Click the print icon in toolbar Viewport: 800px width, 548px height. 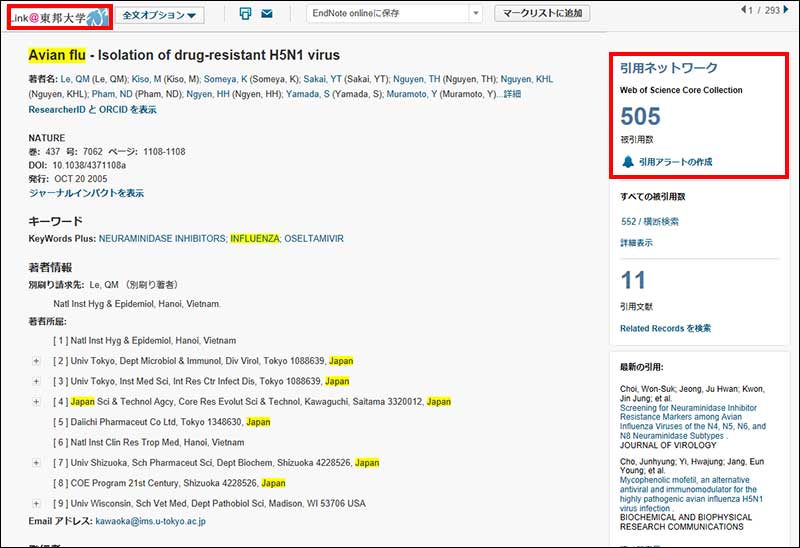coord(245,14)
